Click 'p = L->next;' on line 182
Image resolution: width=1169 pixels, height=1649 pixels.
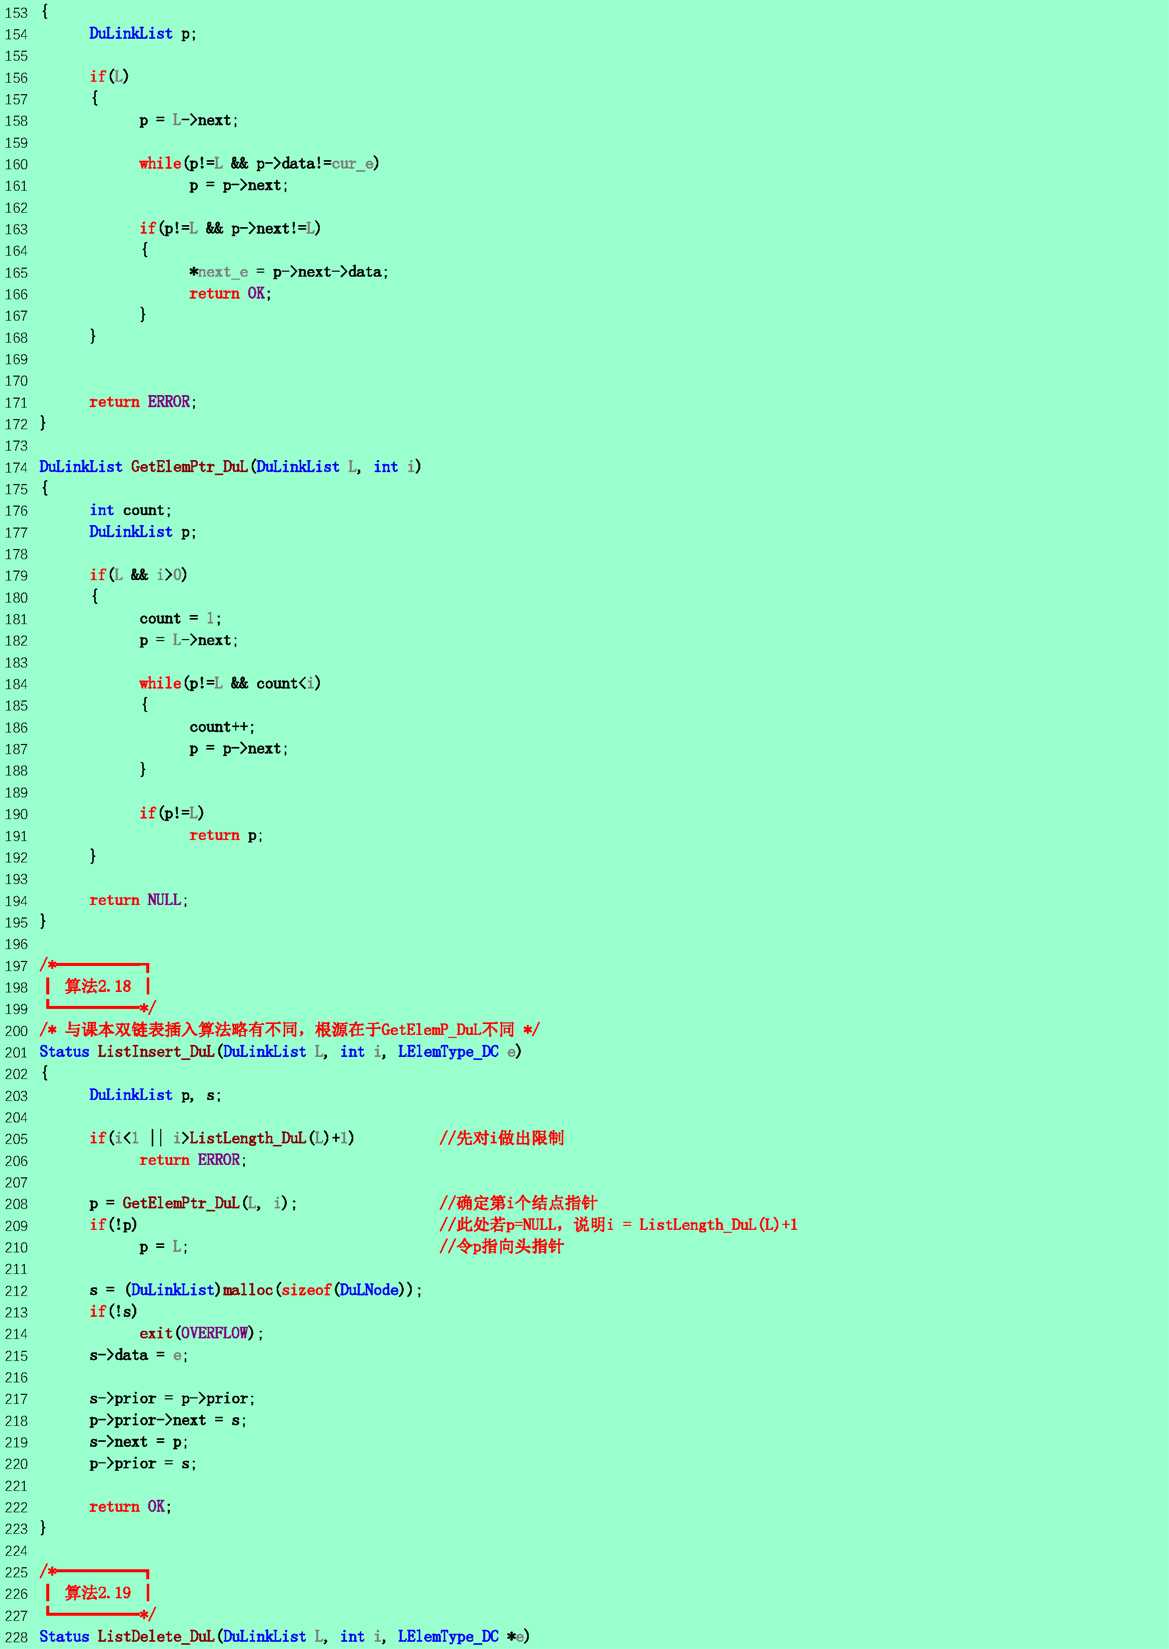pyautogui.click(x=189, y=640)
